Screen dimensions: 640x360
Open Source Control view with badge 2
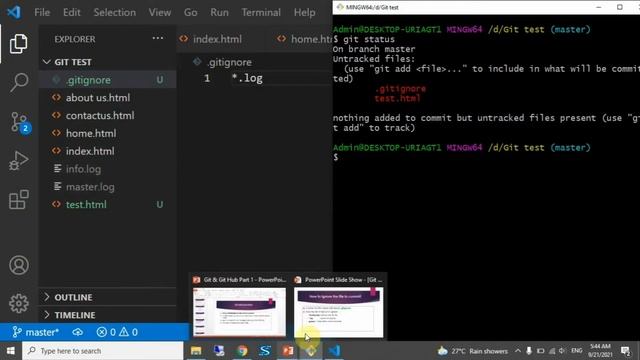coord(19,122)
